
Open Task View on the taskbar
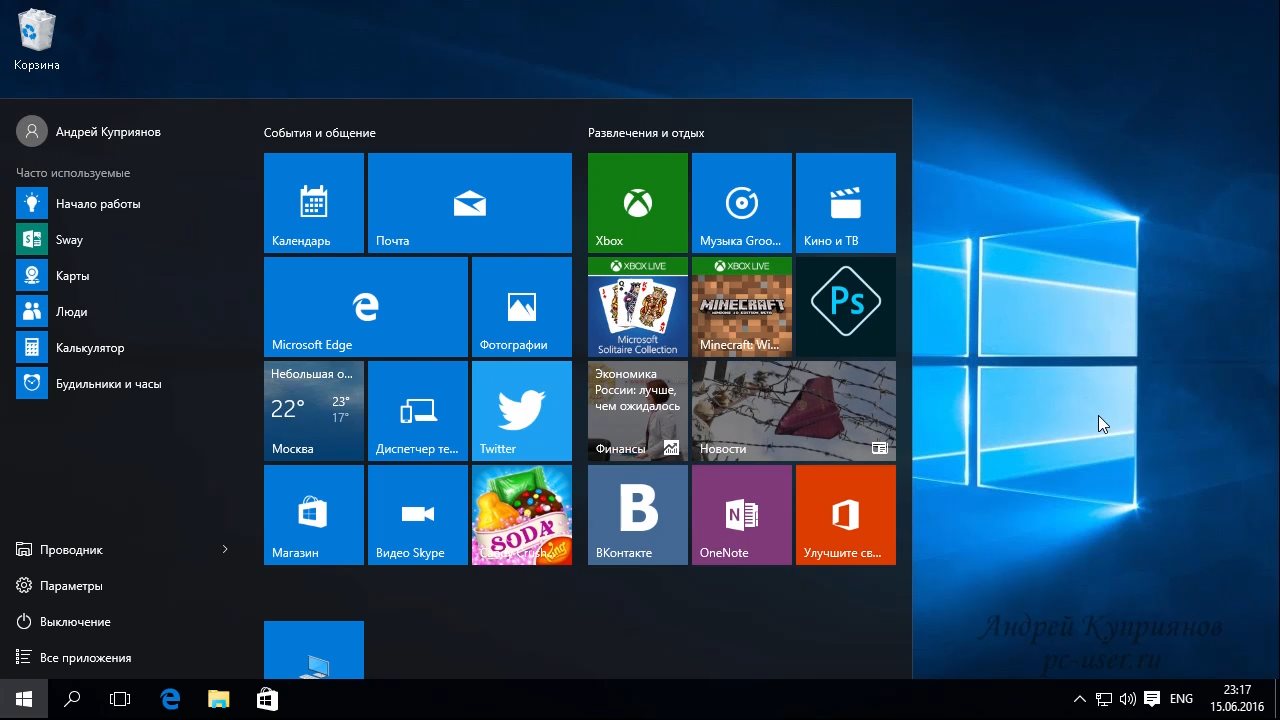120,699
